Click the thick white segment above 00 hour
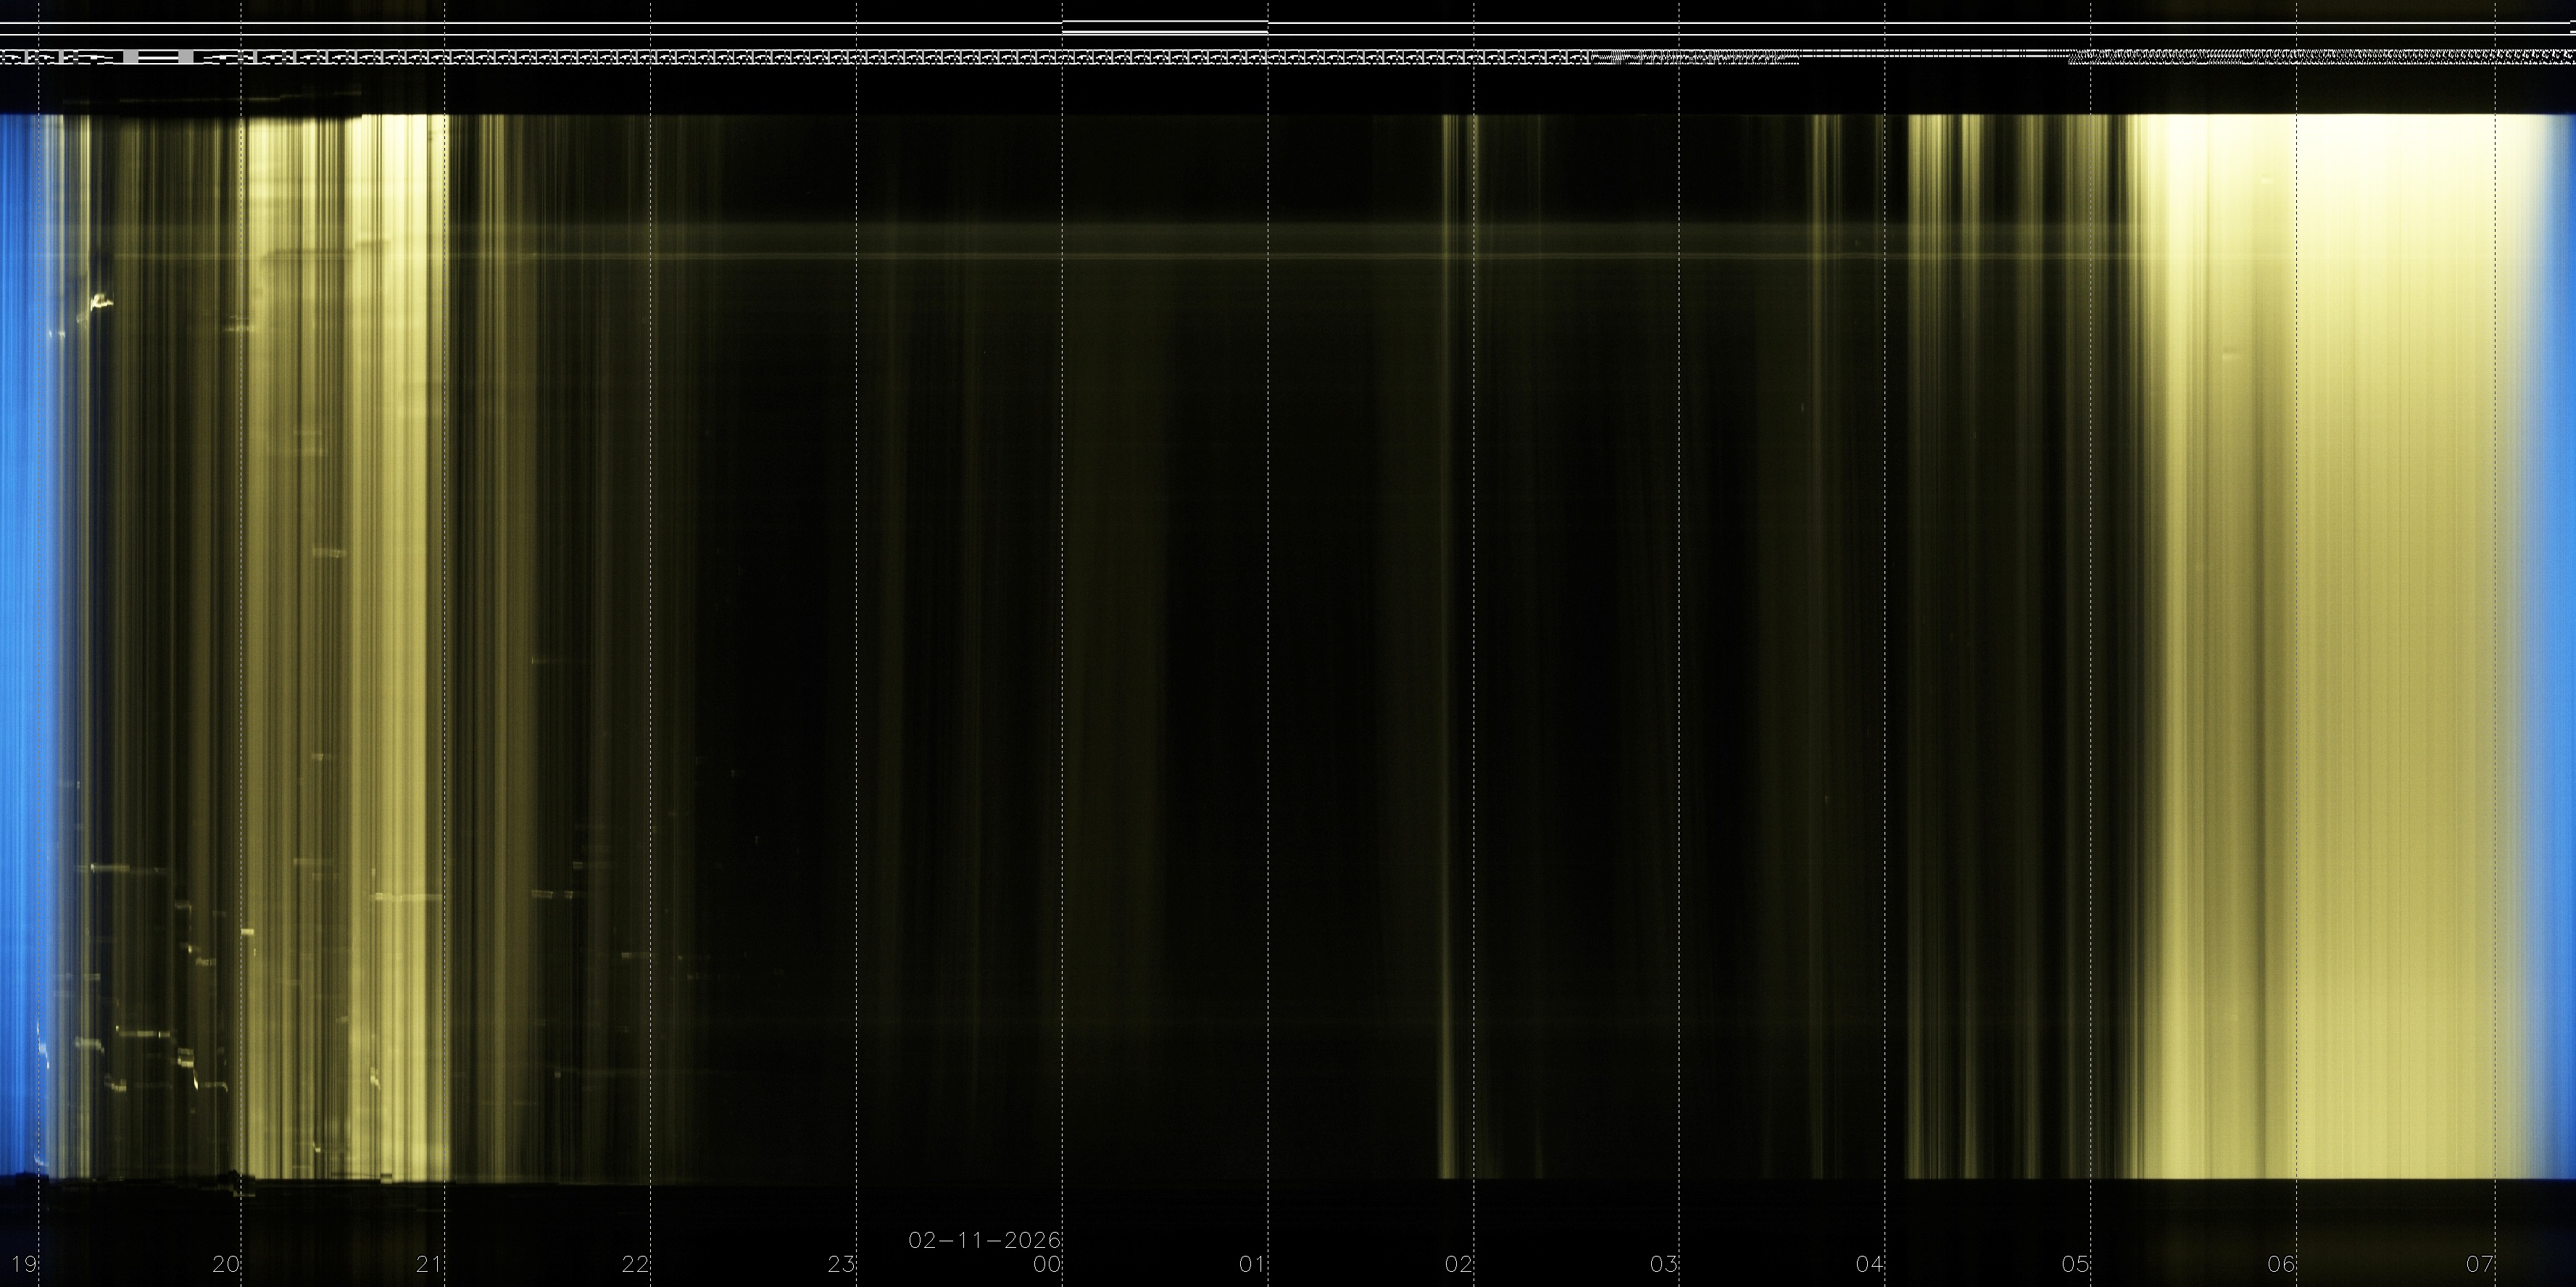Screen dimensions: 2576x1287 click(x=1164, y=32)
